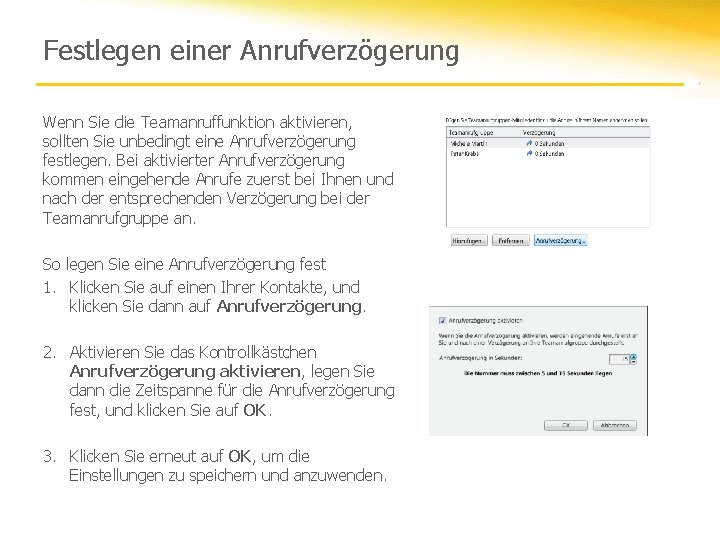Image resolution: width=720 pixels, height=540 pixels.
Task: Decrease delay seconds with the down stepper arrow
Action: [x=634, y=362]
